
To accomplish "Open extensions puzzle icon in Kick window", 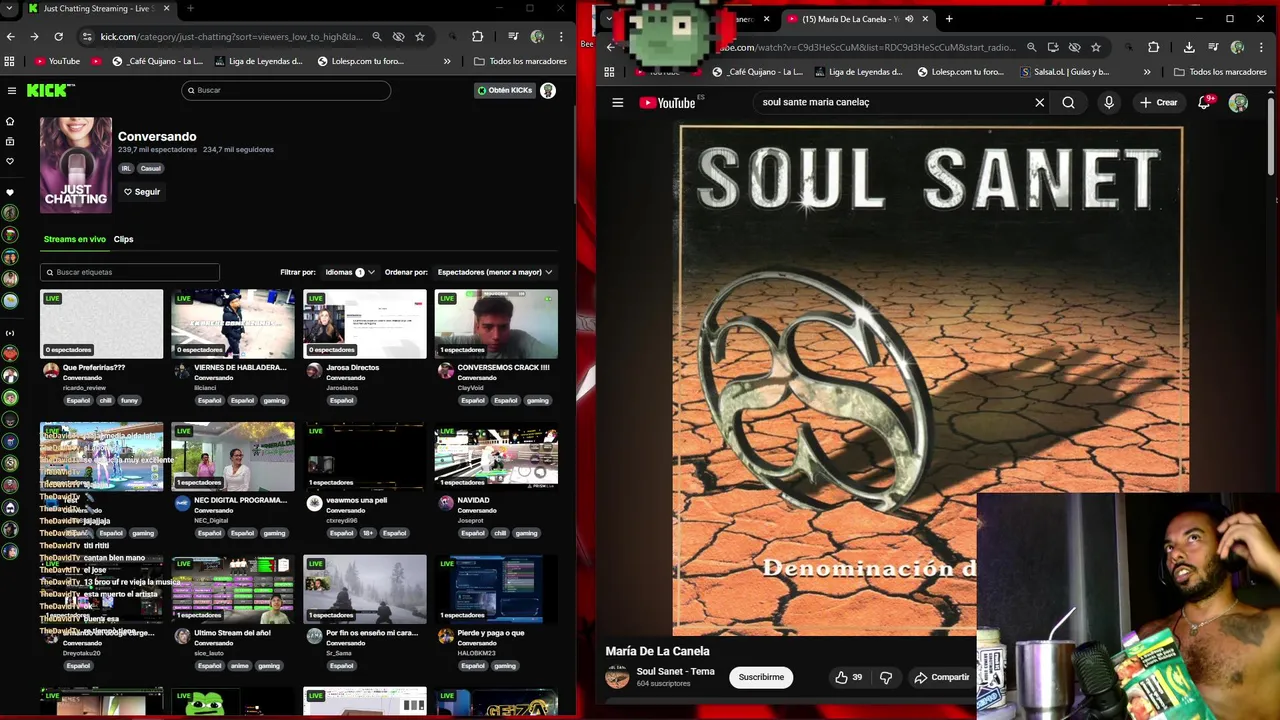I will click(x=478, y=37).
